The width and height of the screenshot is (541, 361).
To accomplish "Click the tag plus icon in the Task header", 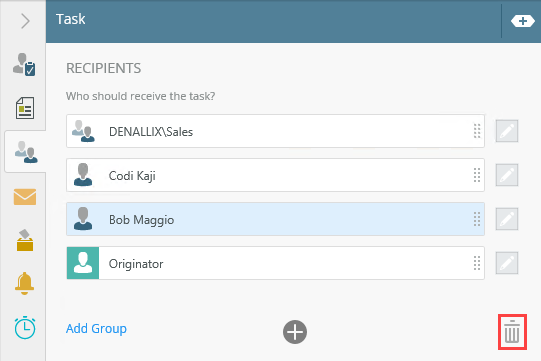I will (523, 21).
